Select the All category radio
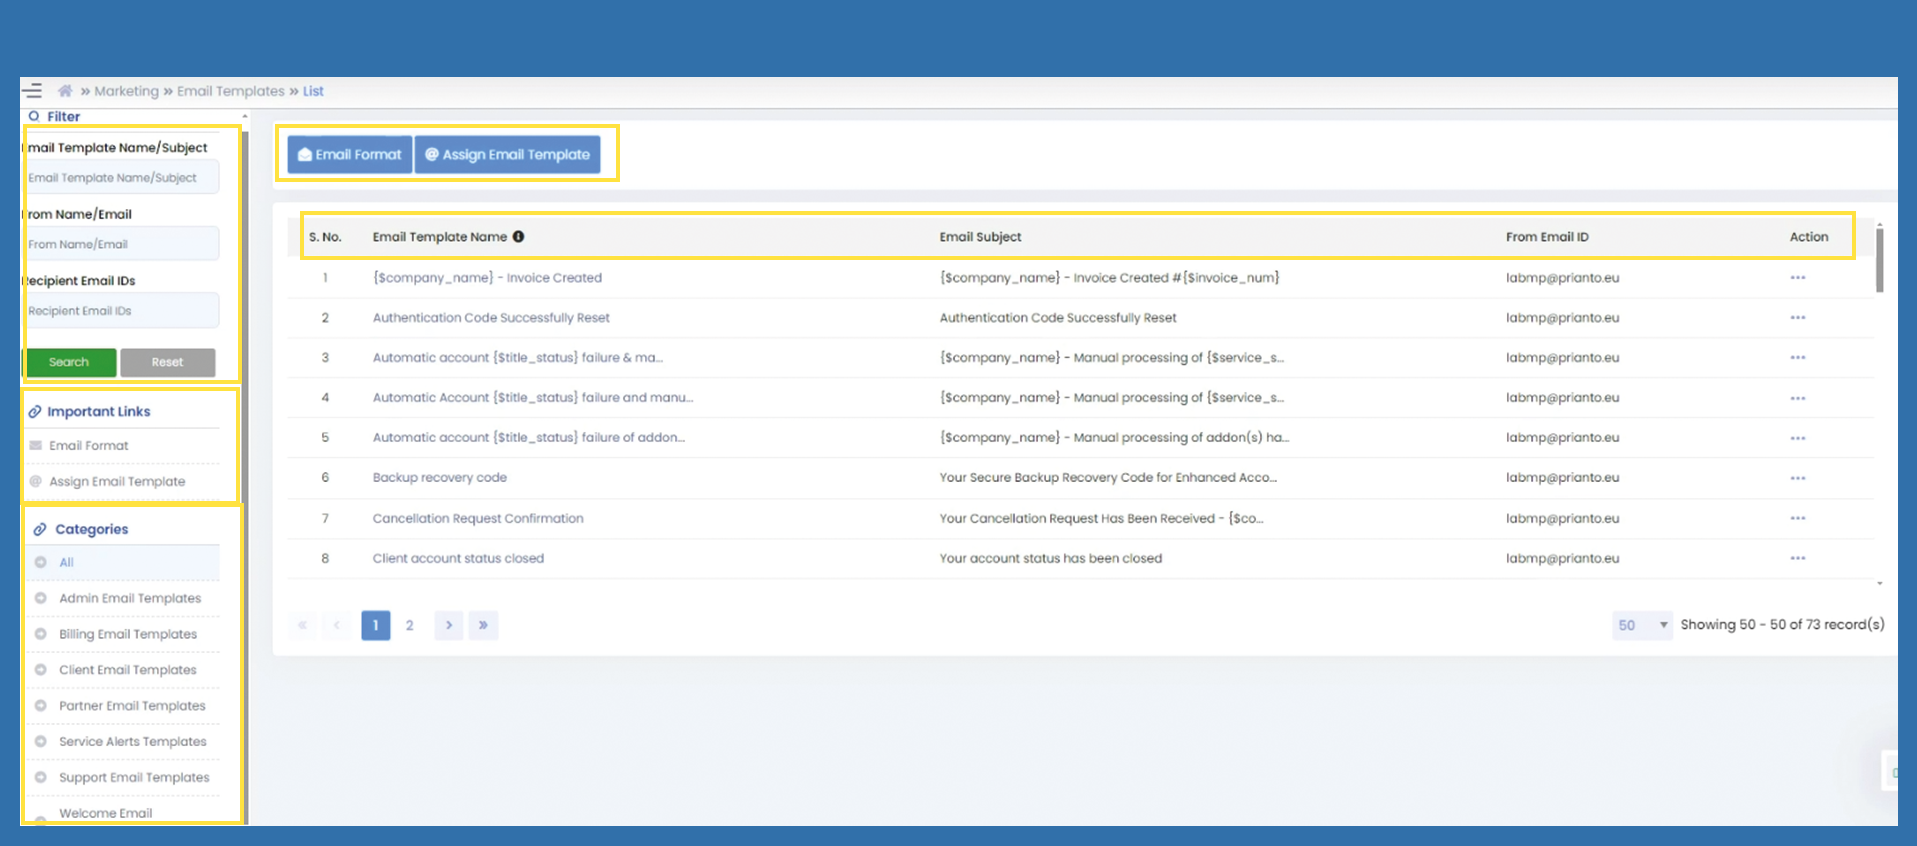 pos(41,562)
